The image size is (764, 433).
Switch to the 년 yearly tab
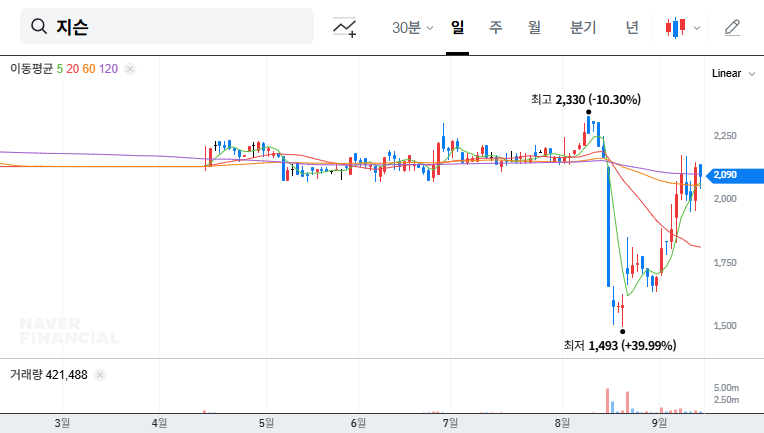632,28
